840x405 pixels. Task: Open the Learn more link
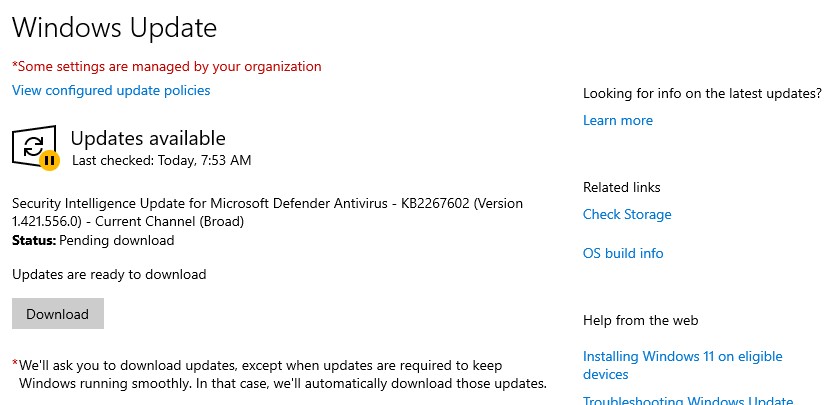(x=618, y=120)
